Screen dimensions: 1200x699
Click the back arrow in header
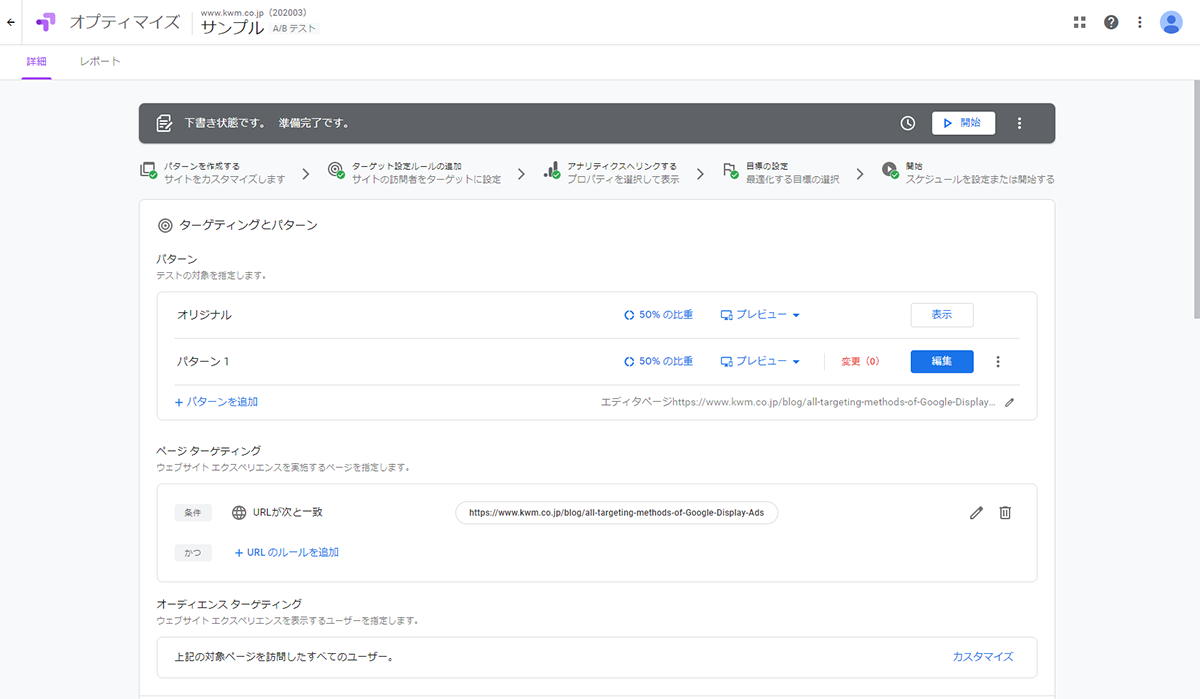(x=11, y=22)
